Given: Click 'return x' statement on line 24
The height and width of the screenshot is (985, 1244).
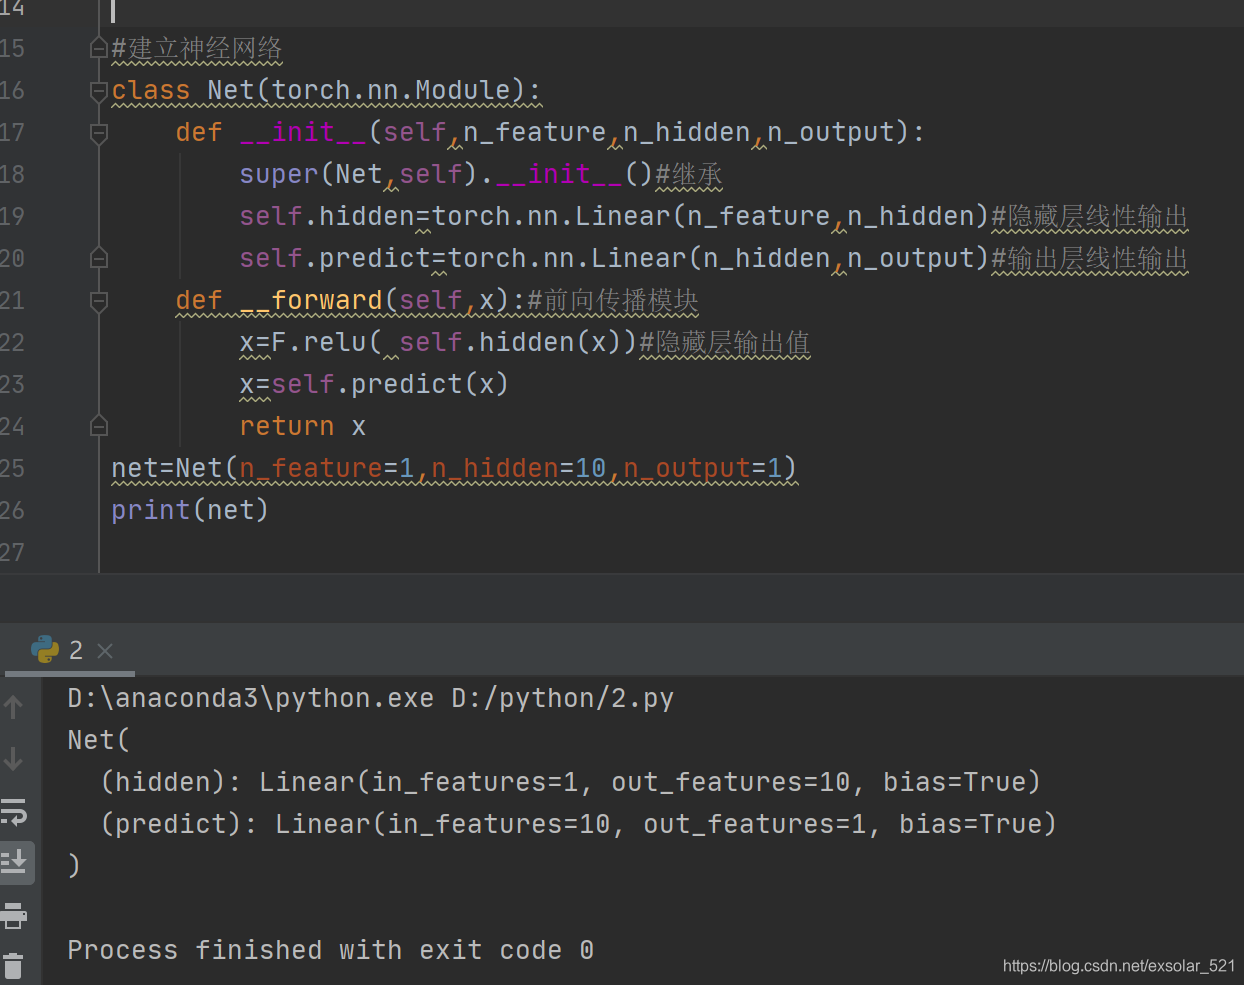Looking at the screenshot, I should (x=303, y=426).
